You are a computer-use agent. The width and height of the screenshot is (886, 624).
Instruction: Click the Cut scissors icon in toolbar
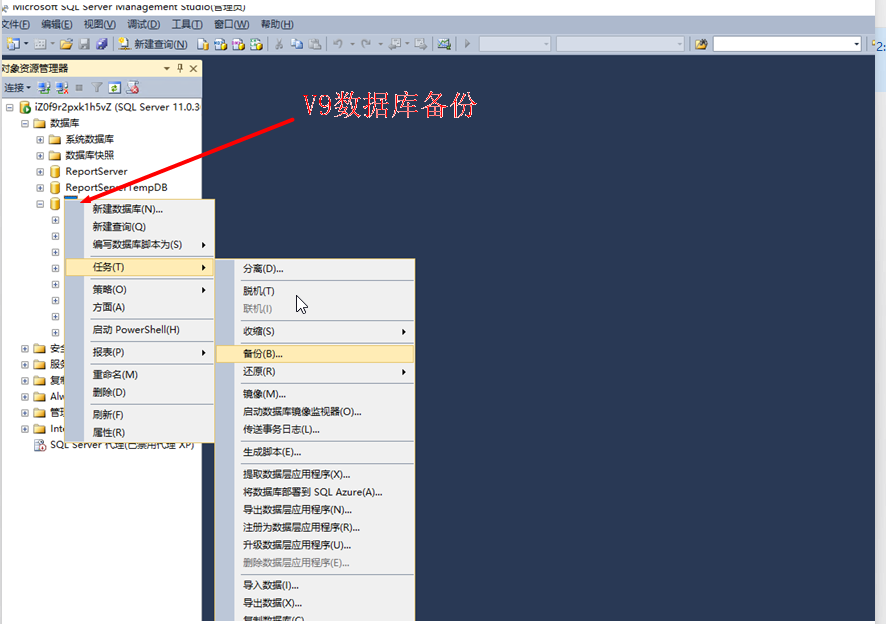click(280, 44)
